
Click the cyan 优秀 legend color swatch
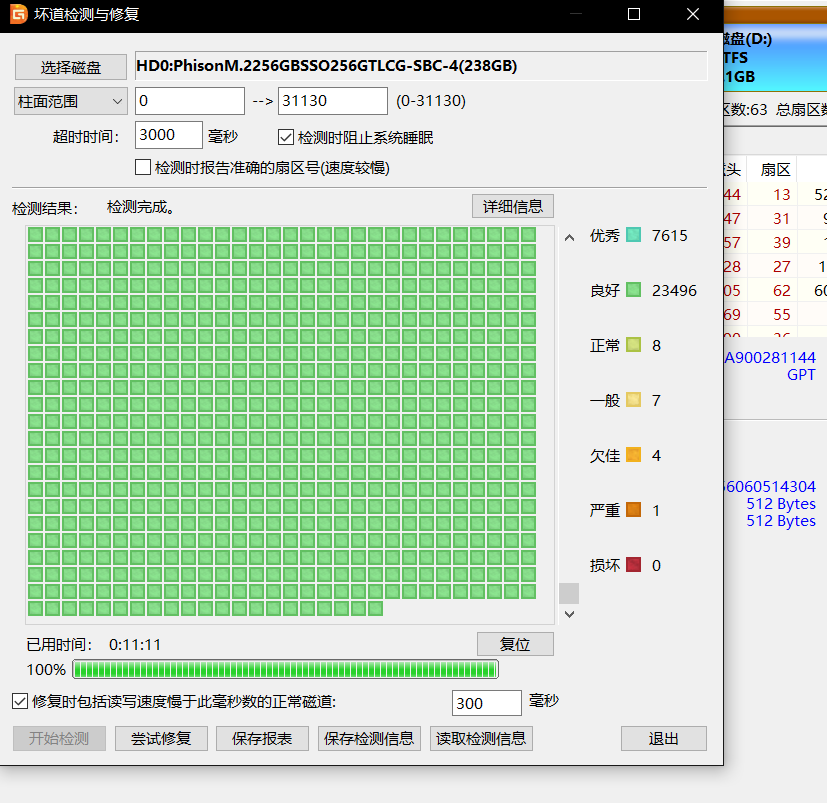[633, 236]
